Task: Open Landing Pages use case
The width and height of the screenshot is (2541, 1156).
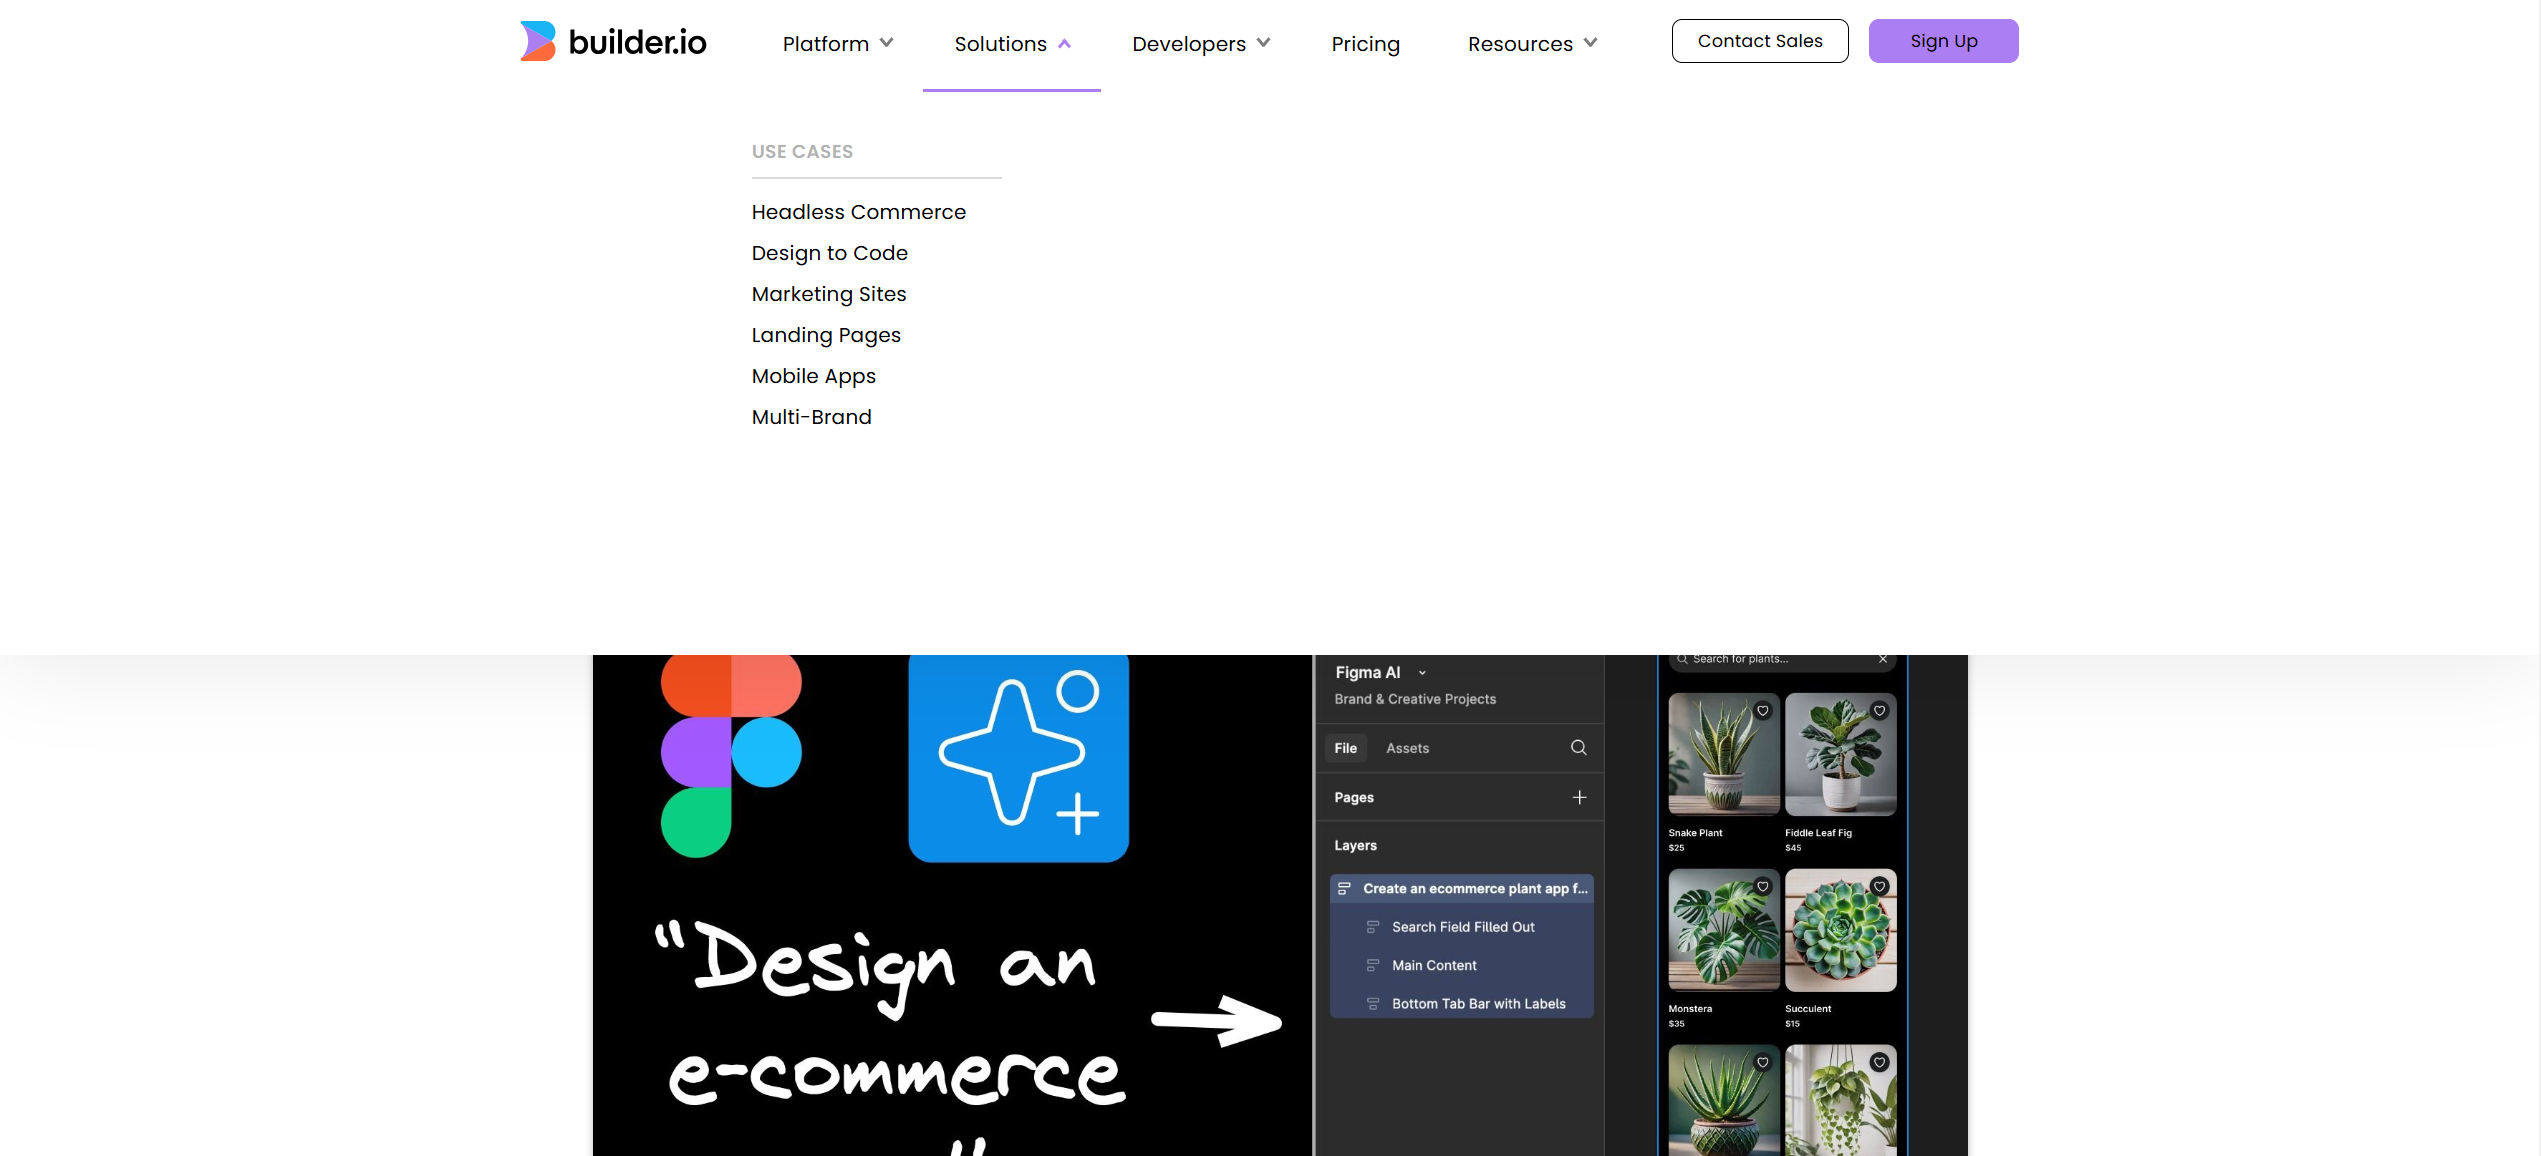Action: [826, 335]
